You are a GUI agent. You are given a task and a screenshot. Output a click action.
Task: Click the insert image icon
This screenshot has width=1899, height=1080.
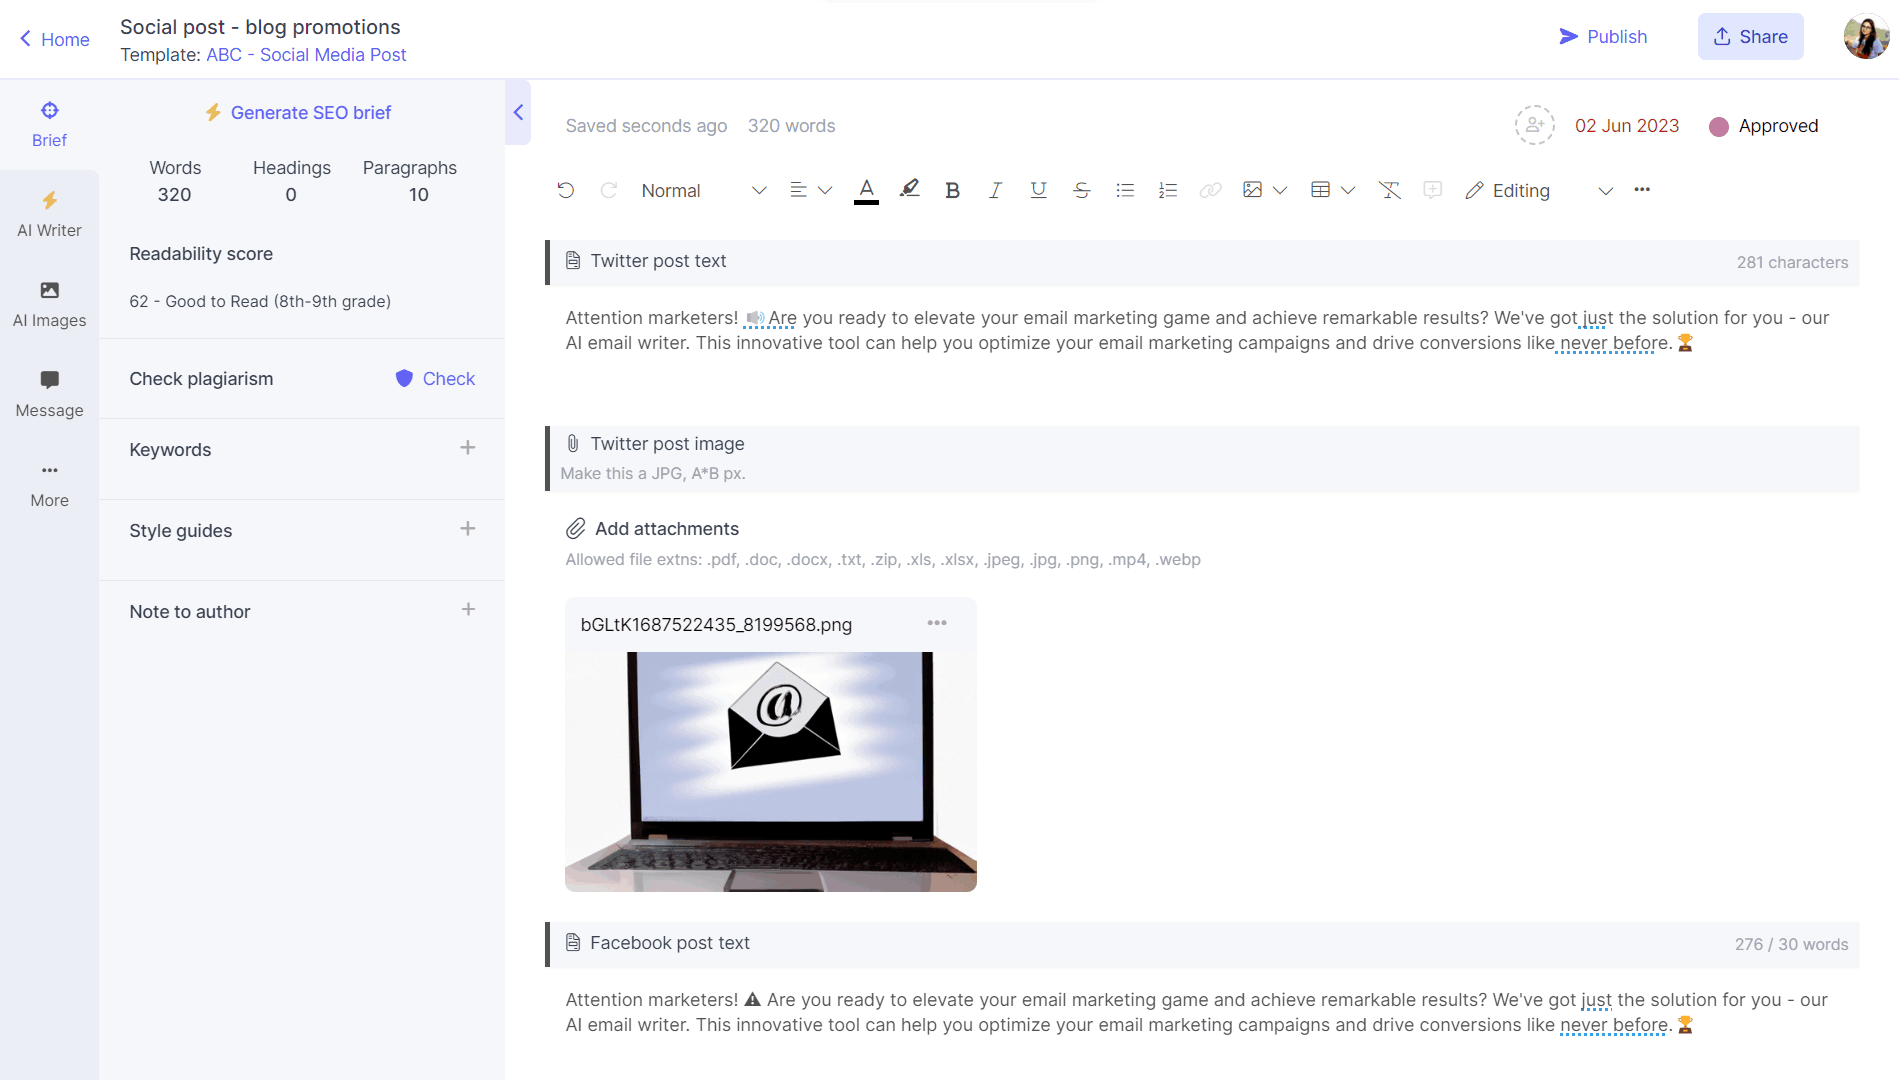click(x=1252, y=190)
